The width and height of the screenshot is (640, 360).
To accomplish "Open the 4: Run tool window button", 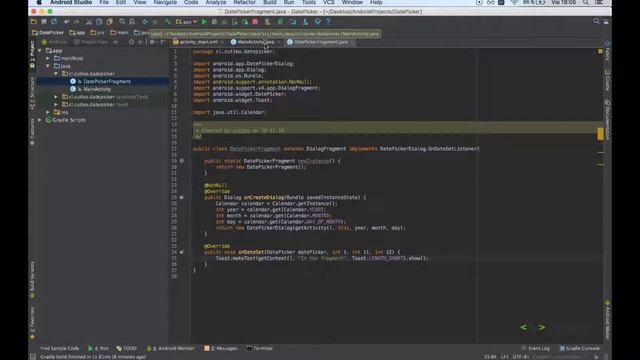I will coord(98,349).
